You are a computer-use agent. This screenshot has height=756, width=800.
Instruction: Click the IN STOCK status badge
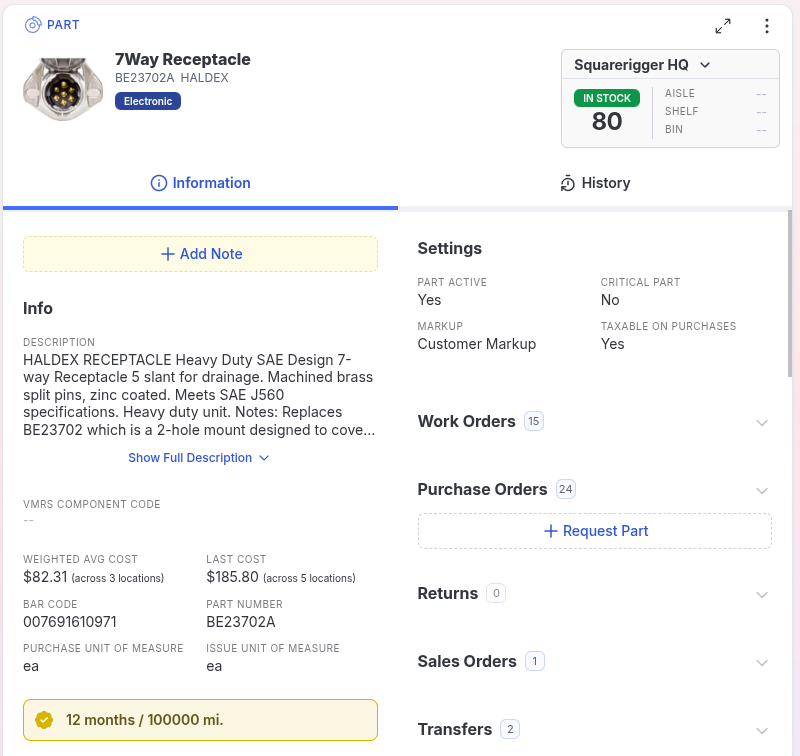click(607, 98)
